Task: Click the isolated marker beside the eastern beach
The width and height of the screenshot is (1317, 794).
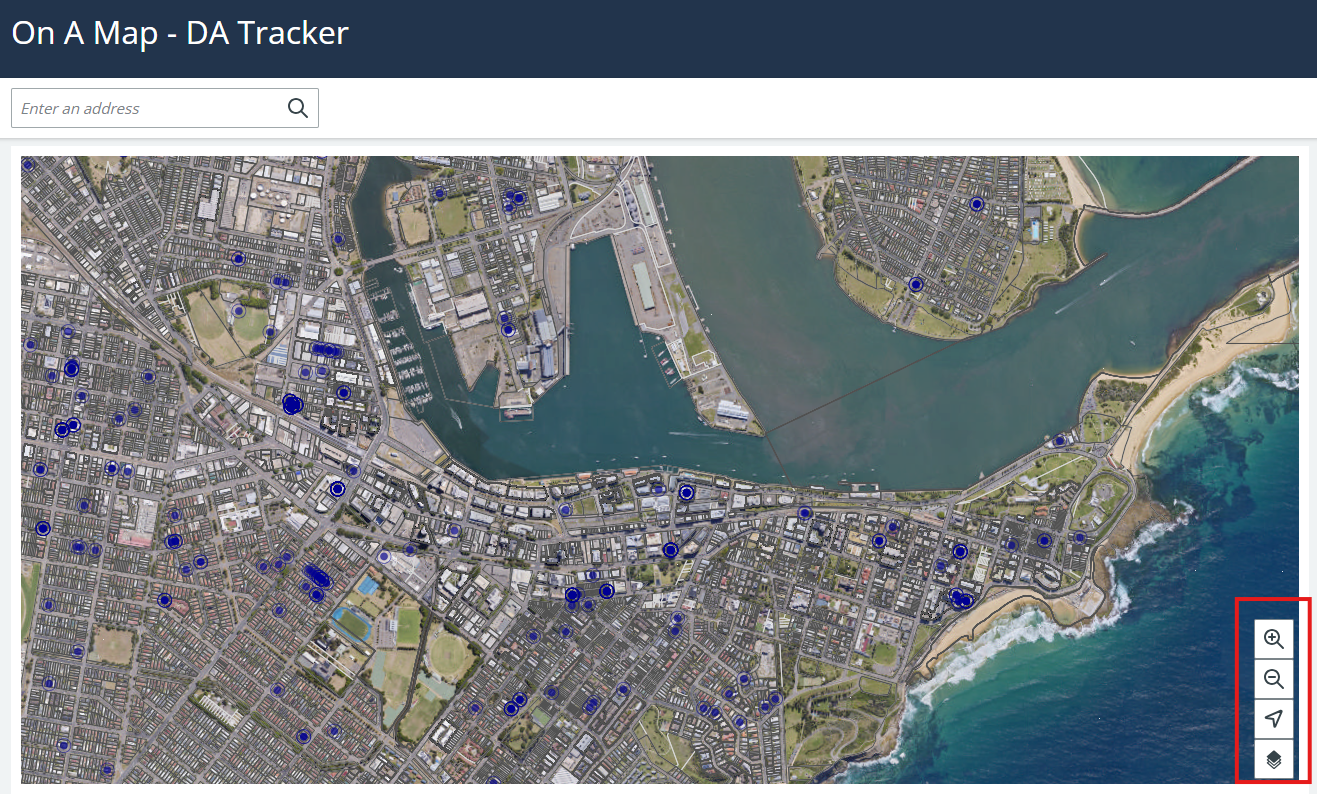Action: [1060, 440]
